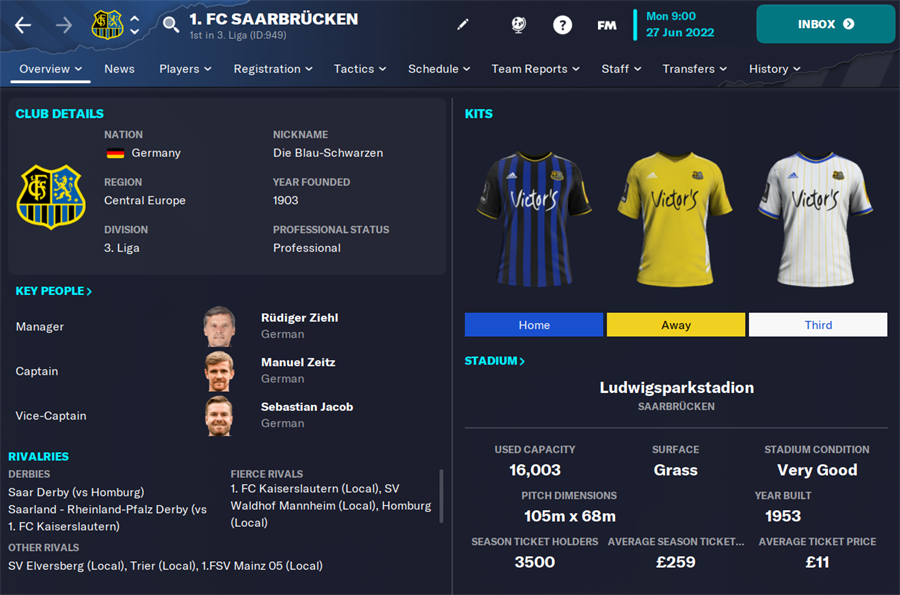
Task: Click the INBOX button
Action: tap(825, 24)
